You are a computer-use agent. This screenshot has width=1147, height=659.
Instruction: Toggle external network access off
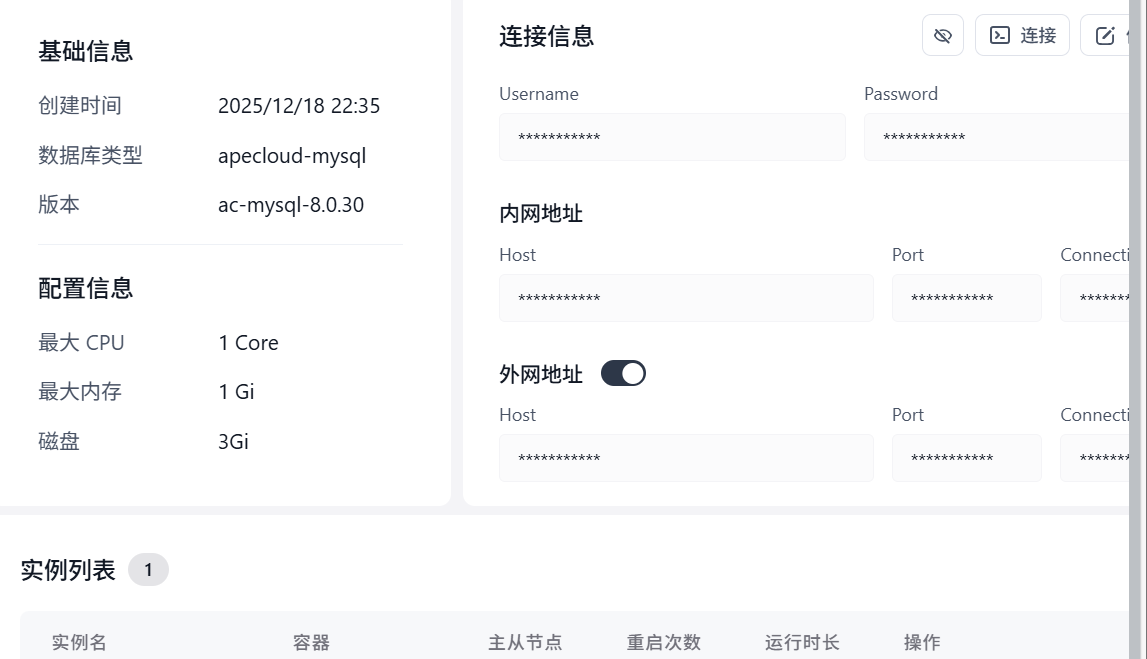click(x=624, y=372)
